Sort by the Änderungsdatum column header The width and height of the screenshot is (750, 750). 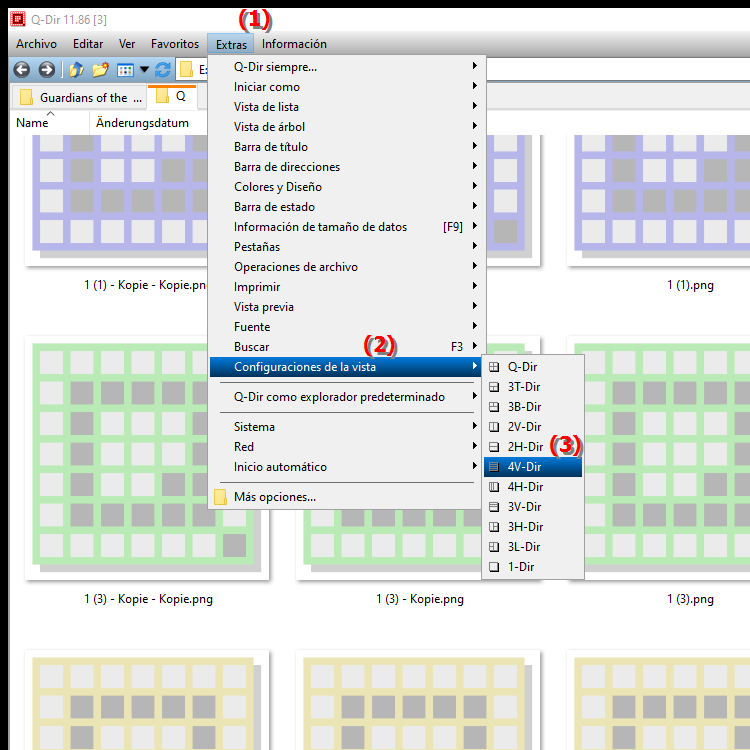(x=148, y=123)
